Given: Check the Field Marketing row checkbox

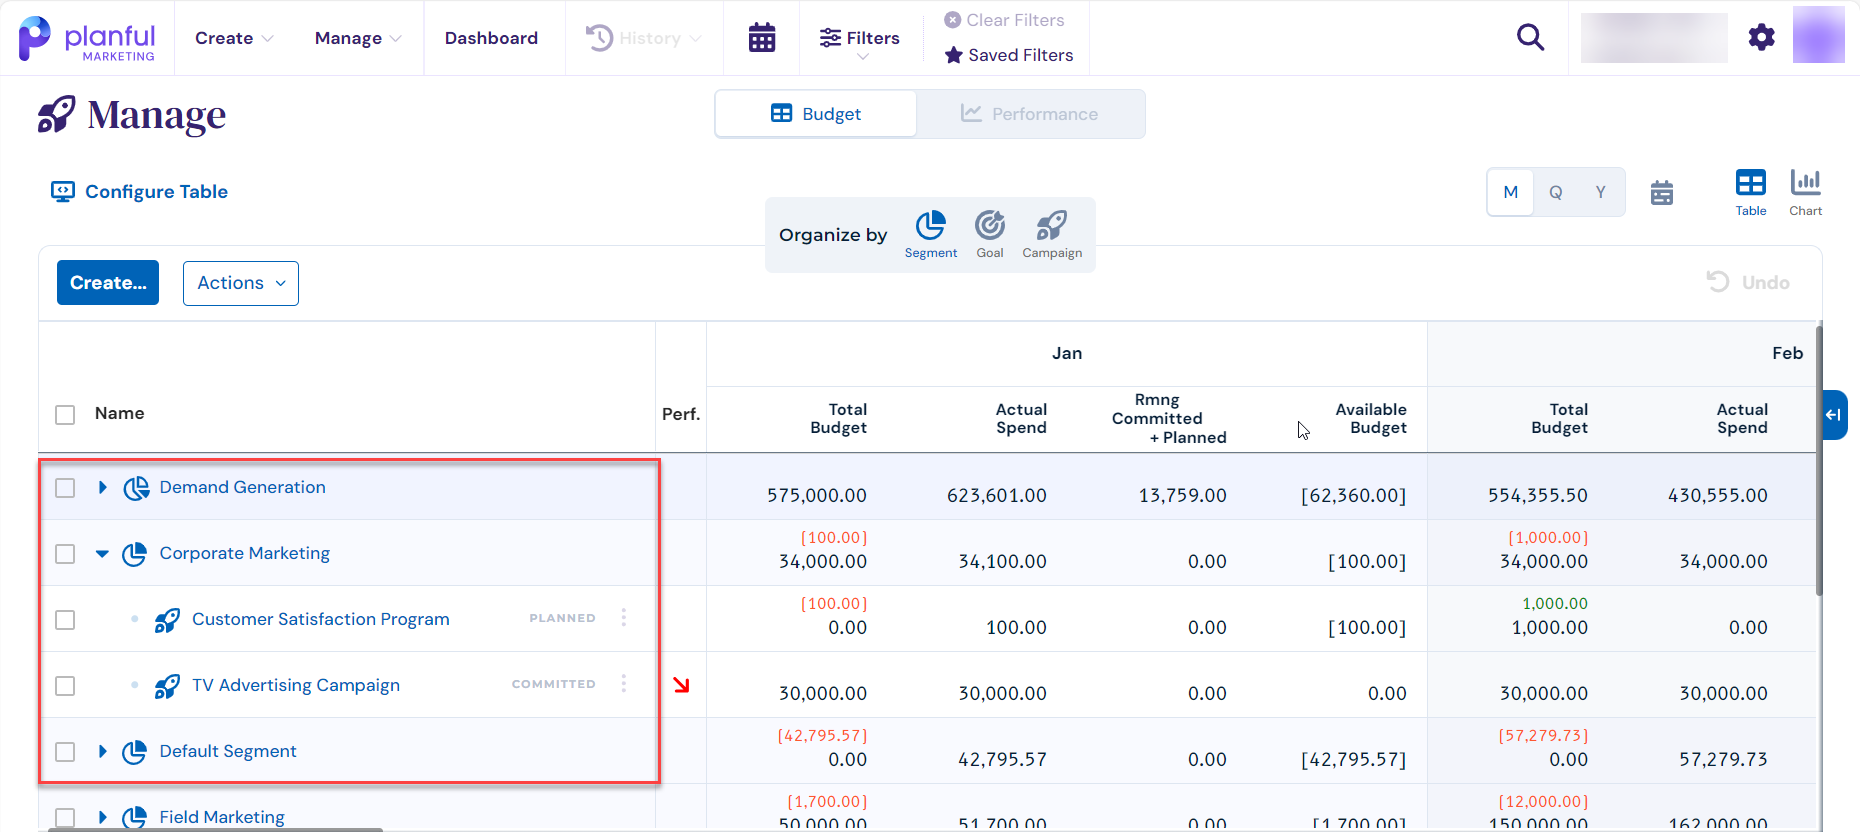Looking at the screenshot, I should click(65, 818).
